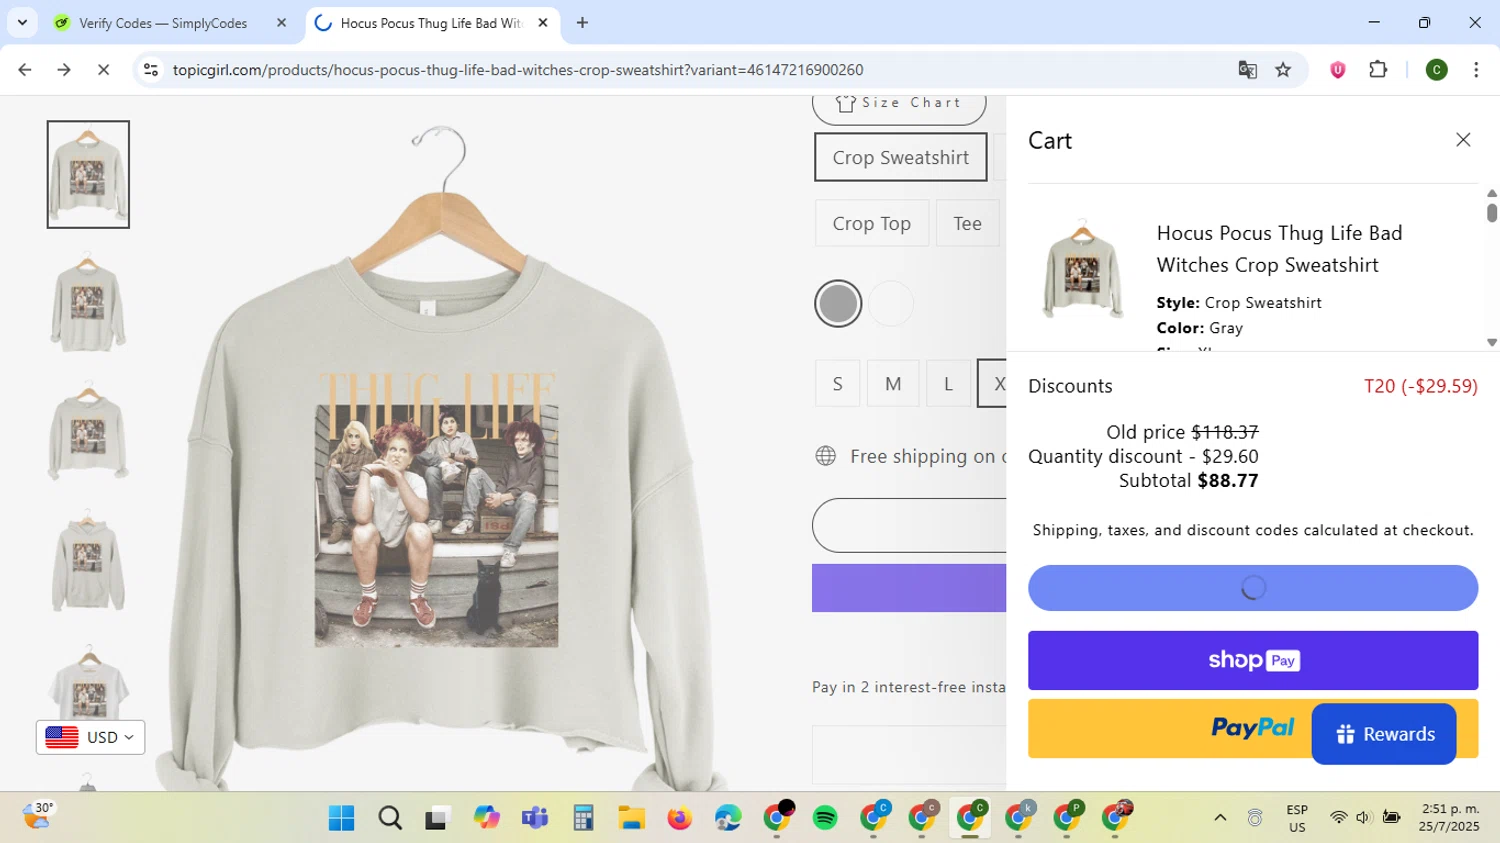Select size M
This screenshot has height=843, width=1500.
tap(893, 384)
